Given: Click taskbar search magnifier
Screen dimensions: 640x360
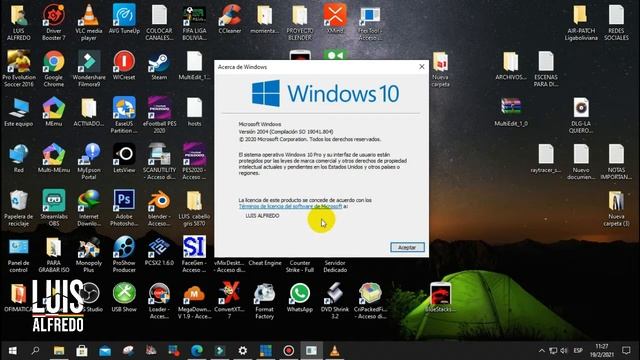Looking at the screenshot, I should tap(36, 351).
